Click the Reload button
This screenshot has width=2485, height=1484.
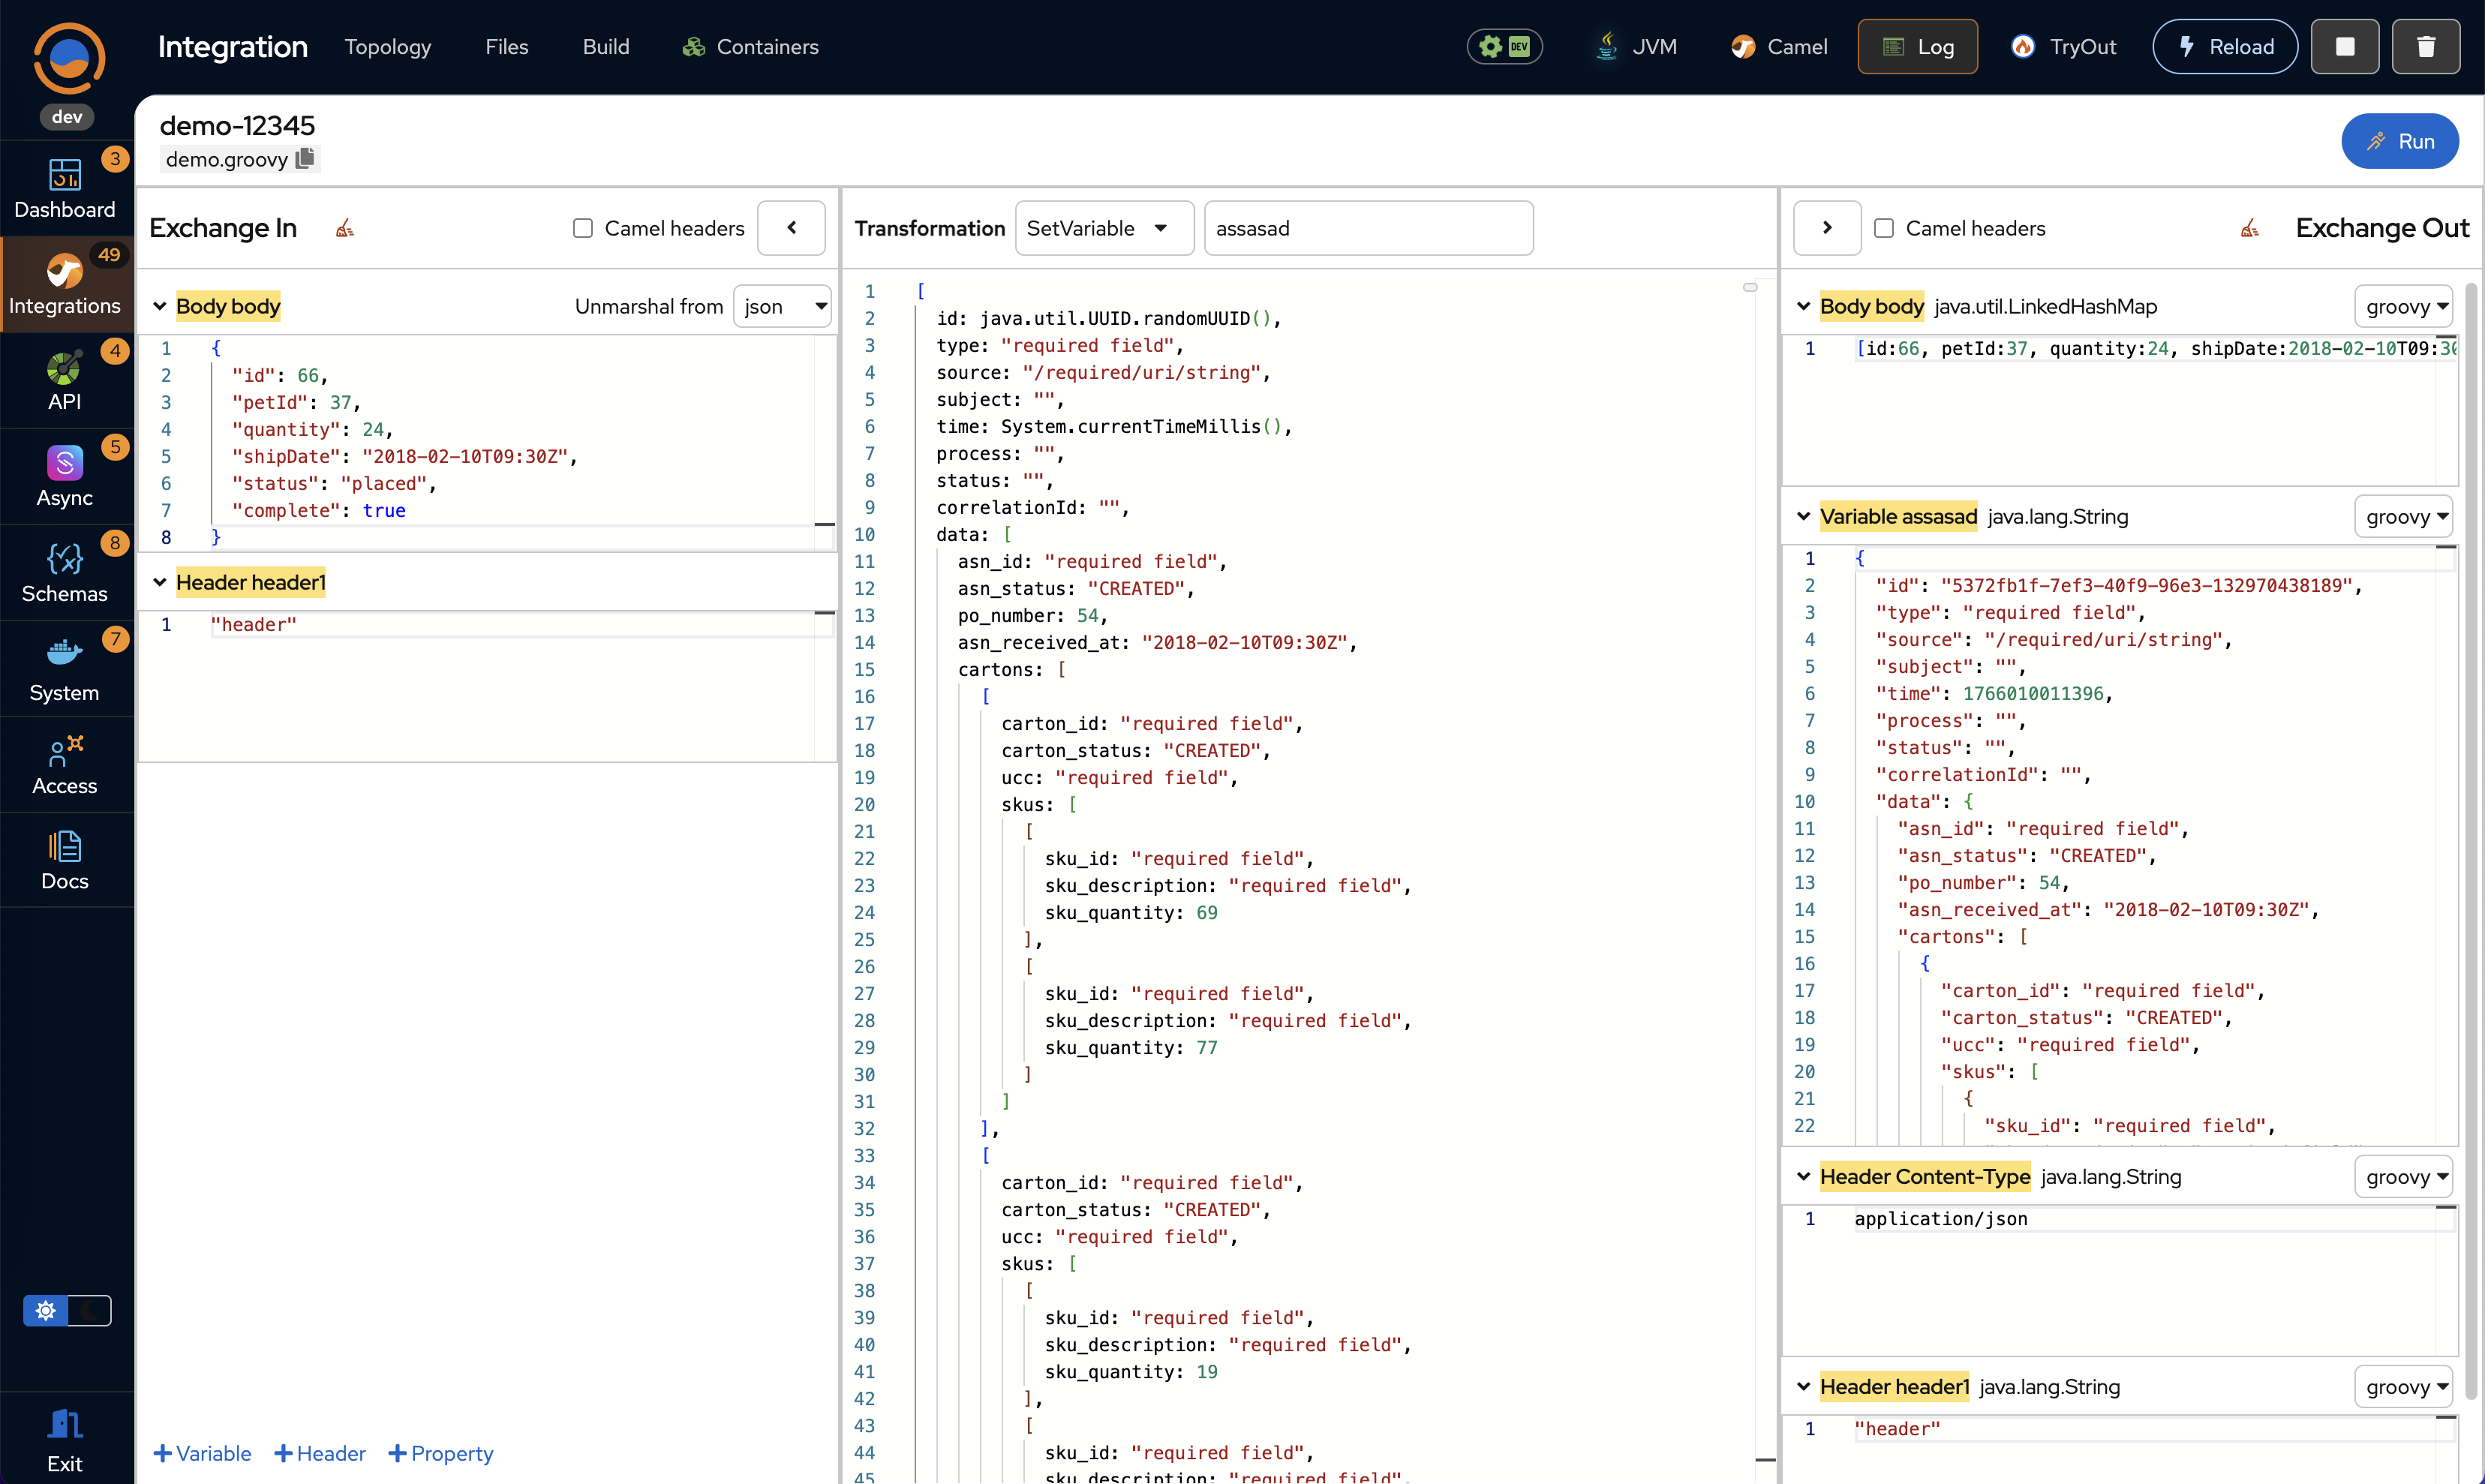(x=2224, y=46)
